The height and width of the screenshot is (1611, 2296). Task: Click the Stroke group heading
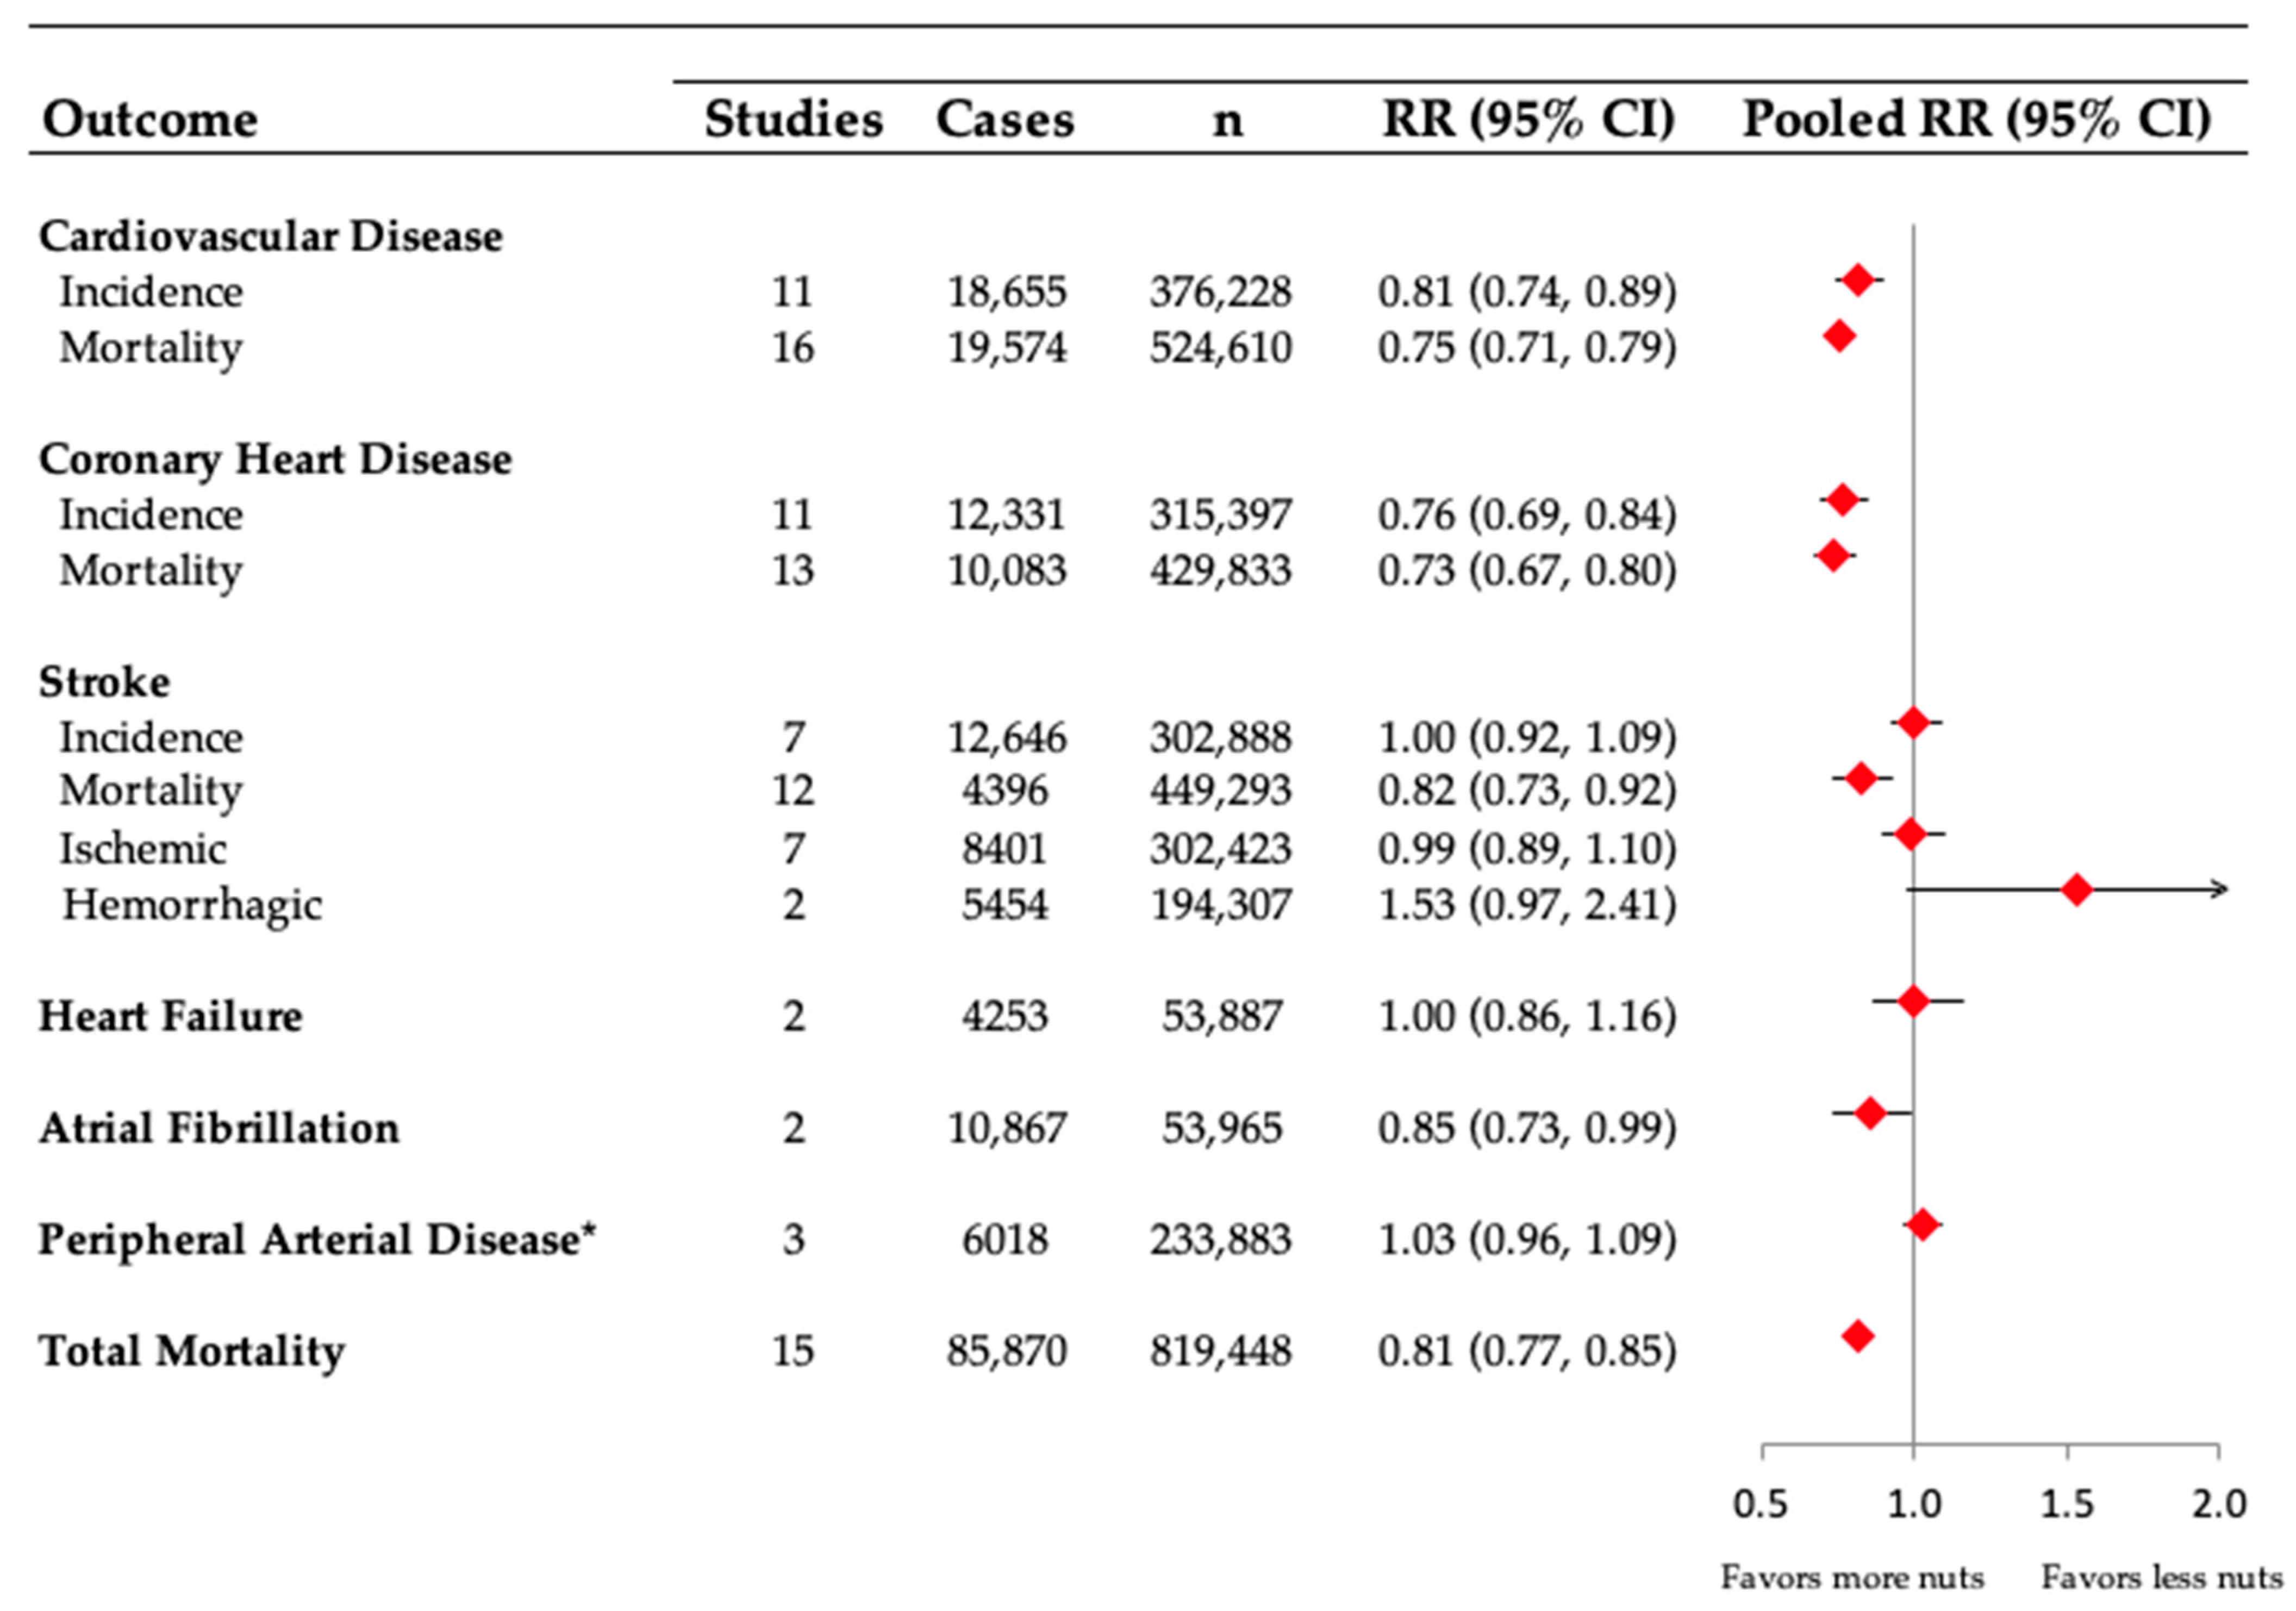[105, 682]
